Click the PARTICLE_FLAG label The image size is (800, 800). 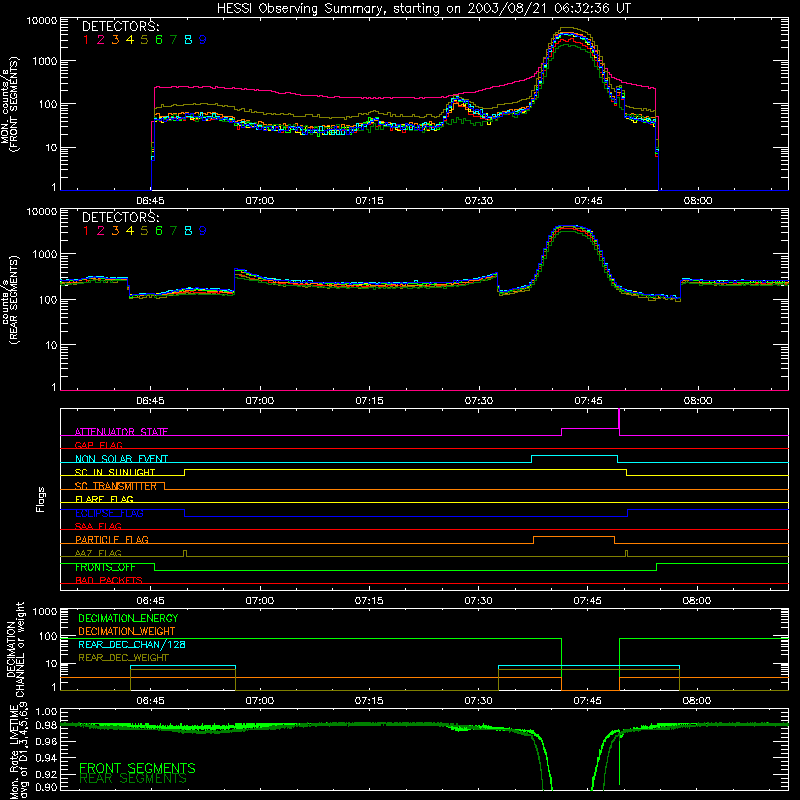coord(112,539)
